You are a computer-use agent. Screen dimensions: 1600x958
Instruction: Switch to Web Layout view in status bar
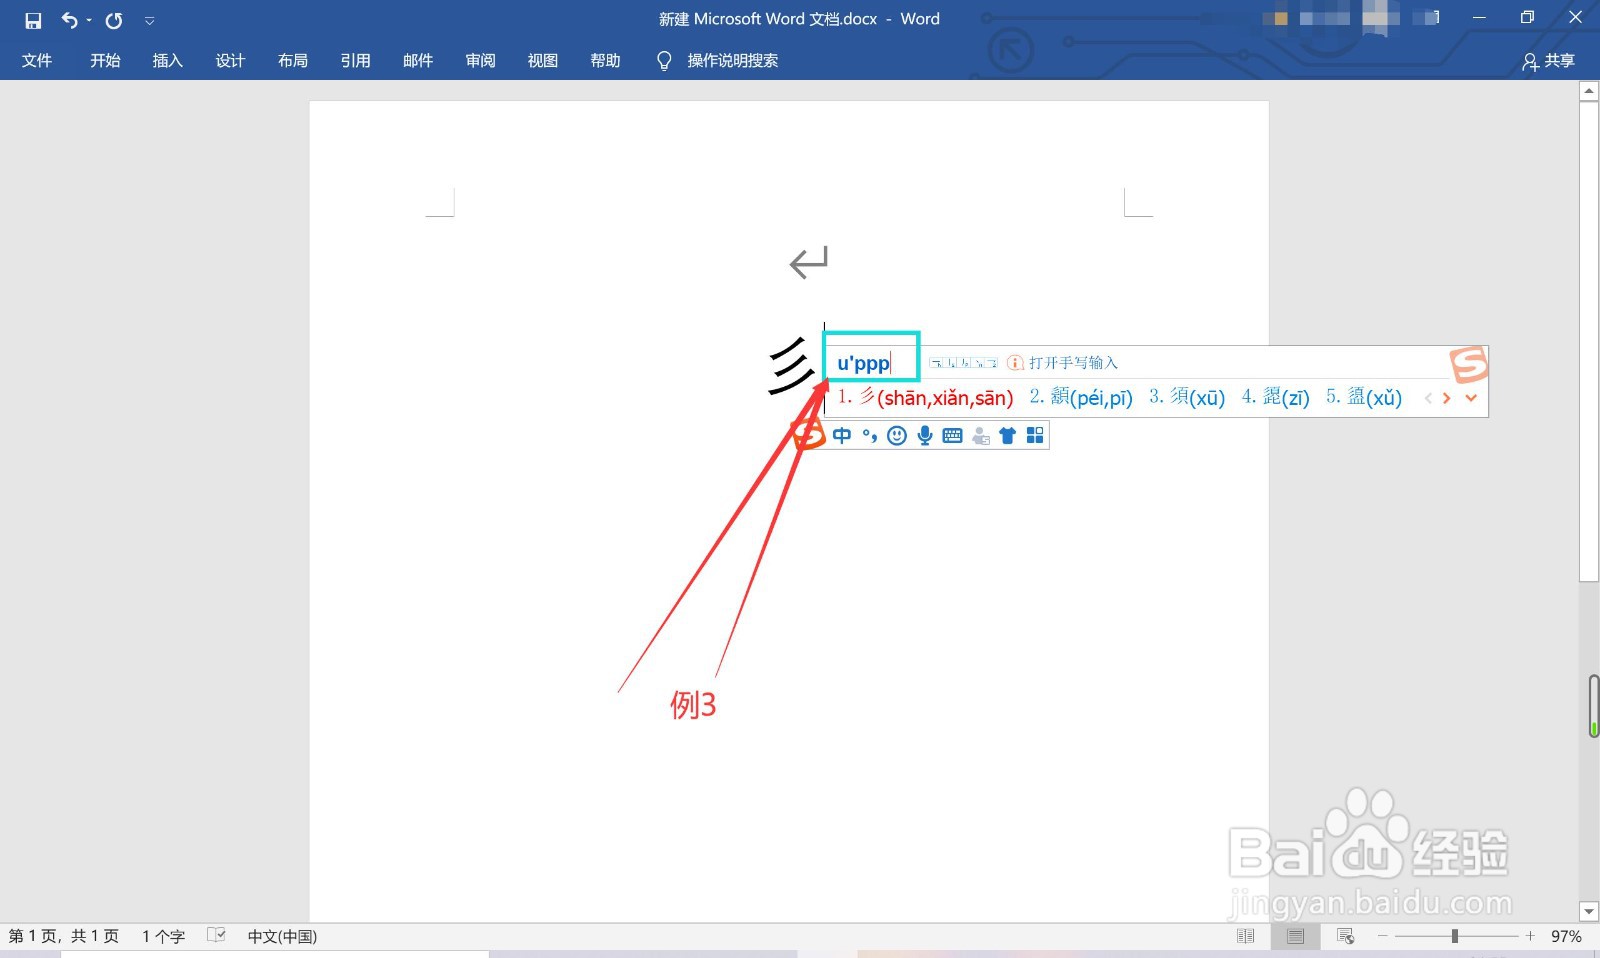pyautogui.click(x=1345, y=936)
